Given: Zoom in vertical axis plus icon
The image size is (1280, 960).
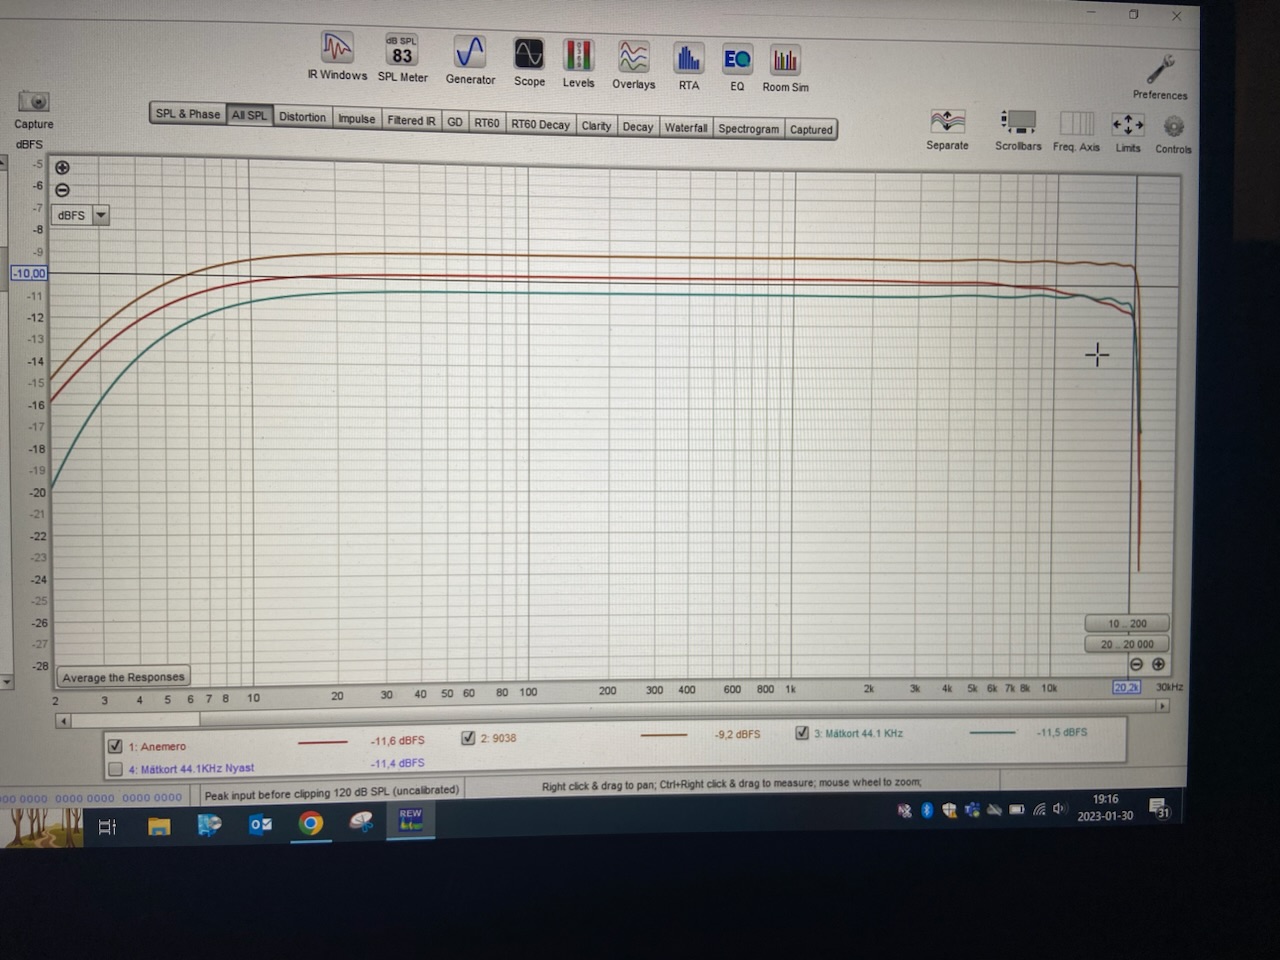Looking at the screenshot, I should 62,167.
